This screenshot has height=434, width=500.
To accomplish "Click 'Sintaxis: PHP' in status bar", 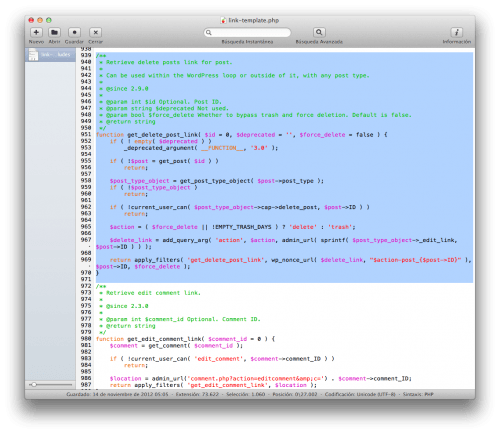I will [418, 394].
